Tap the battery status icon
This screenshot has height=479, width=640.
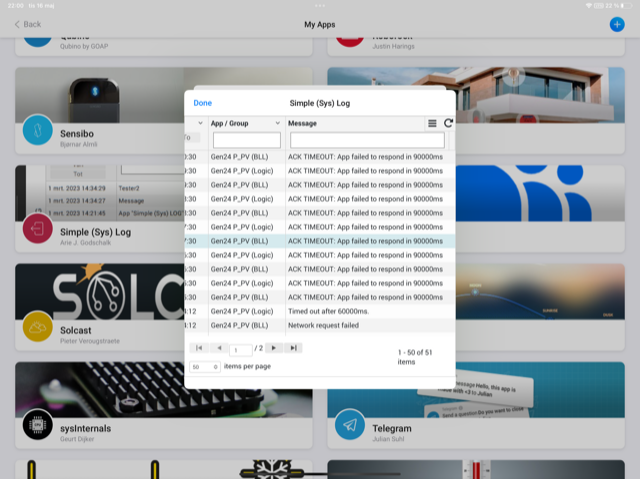(x=628, y=6)
